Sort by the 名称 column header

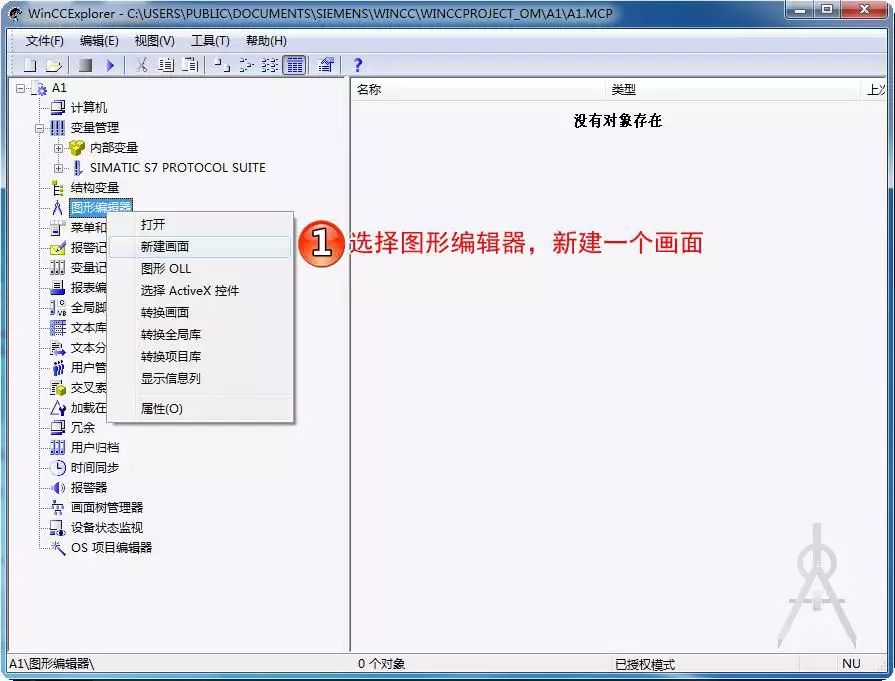tap(478, 90)
